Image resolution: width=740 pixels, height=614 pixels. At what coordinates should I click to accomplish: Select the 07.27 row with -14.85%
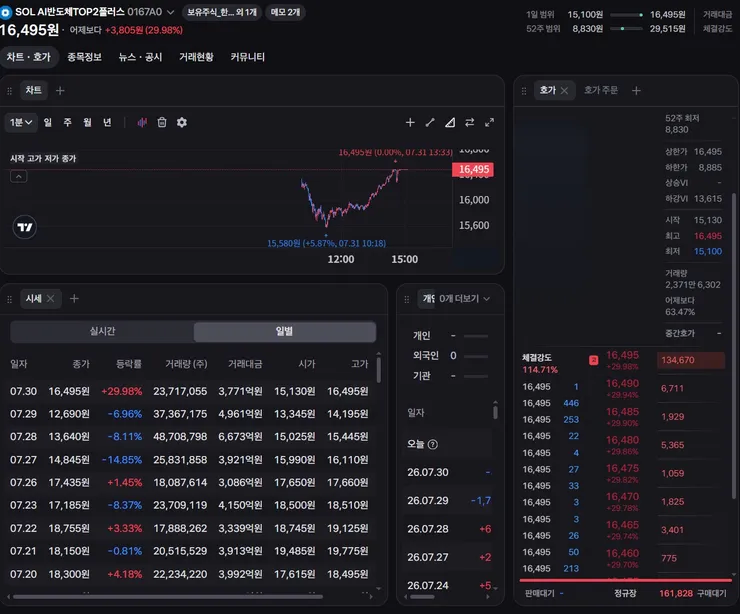click(x=189, y=460)
